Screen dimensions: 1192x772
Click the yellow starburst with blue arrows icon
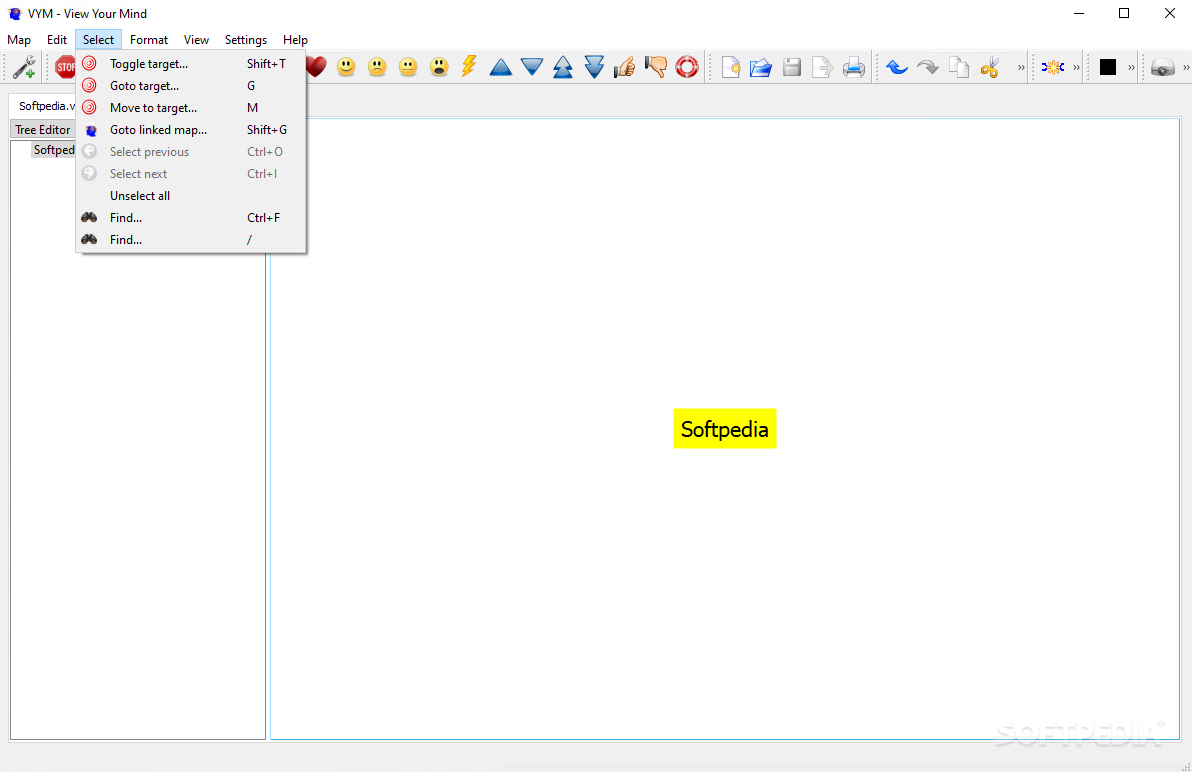1052,67
